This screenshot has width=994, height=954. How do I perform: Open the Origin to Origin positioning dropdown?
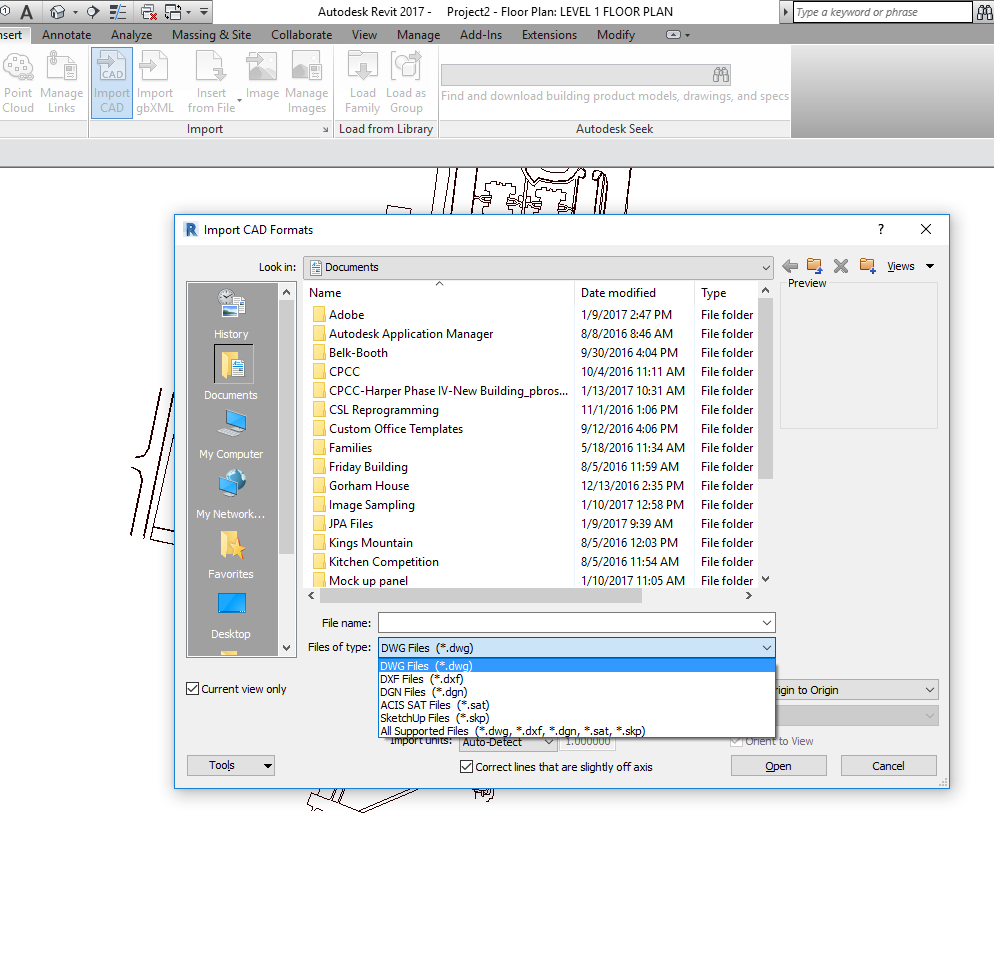856,690
